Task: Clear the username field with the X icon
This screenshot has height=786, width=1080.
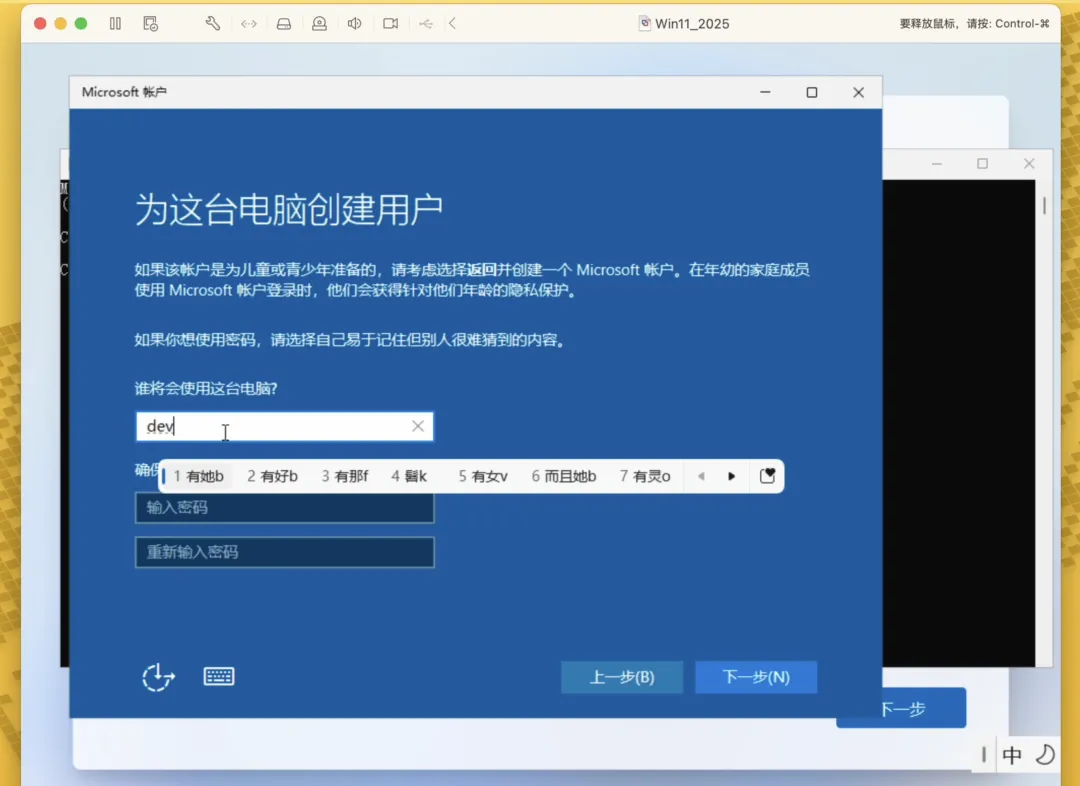Action: pos(418,426)
